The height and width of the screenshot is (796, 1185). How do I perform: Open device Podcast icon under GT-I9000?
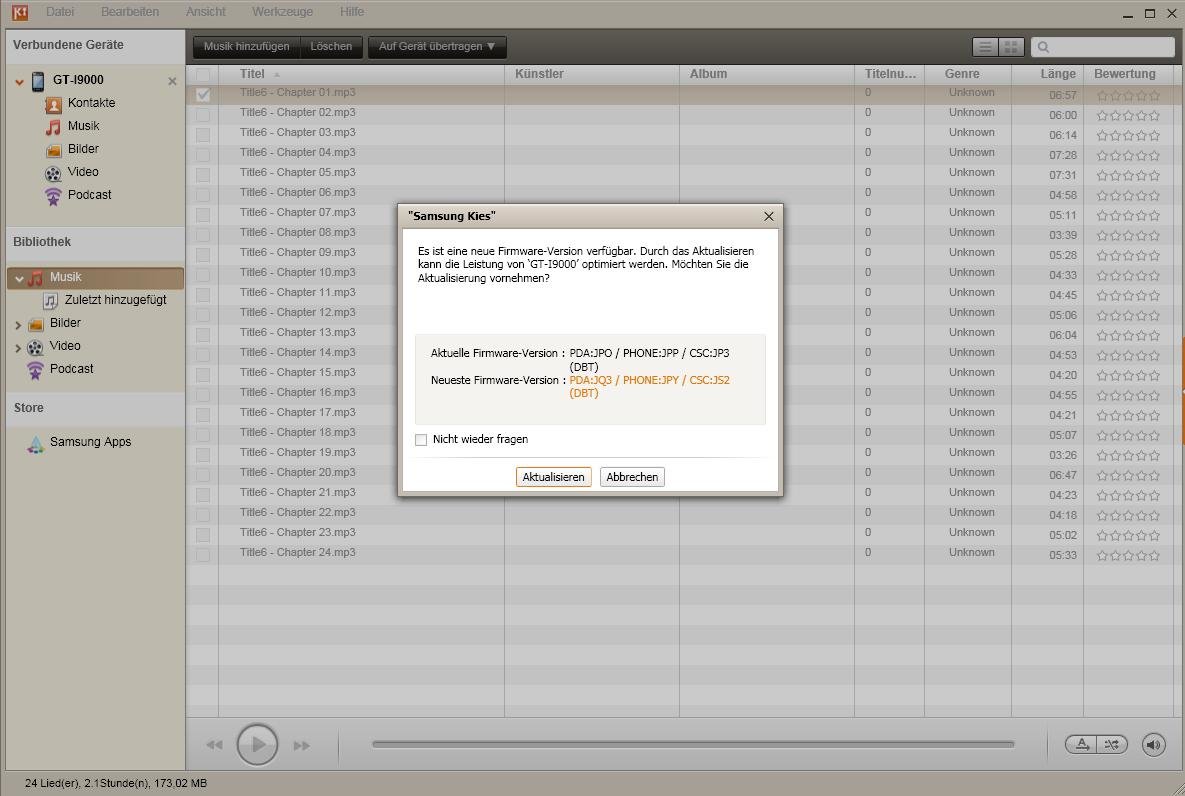tap(53, 197)
